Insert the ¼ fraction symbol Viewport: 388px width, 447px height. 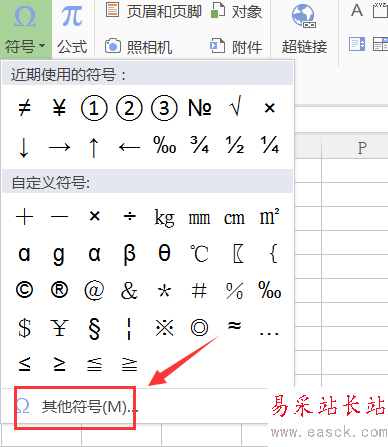270,145
